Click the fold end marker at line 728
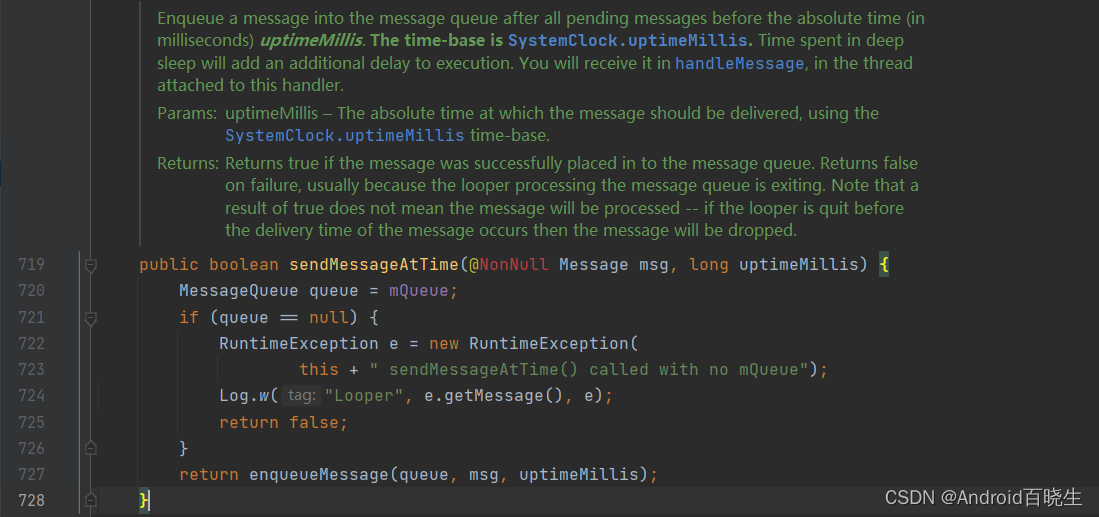 click(x=90, y=499)
